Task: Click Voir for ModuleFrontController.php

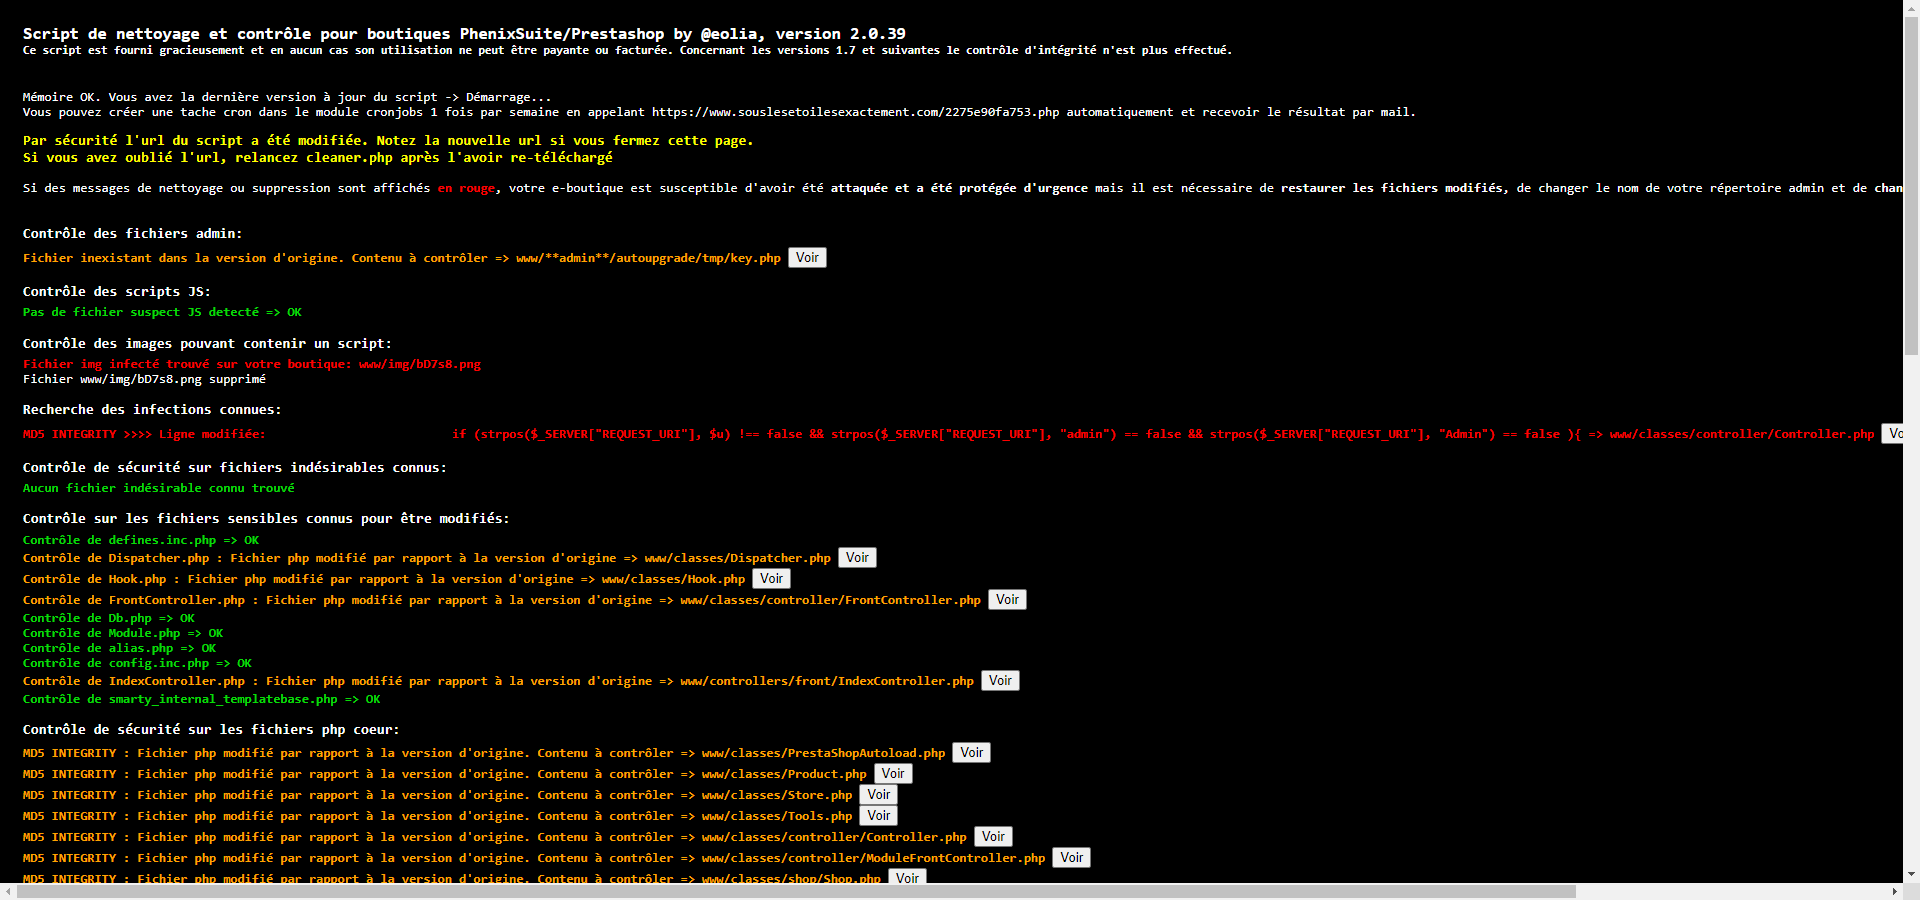Action: 1071,858
